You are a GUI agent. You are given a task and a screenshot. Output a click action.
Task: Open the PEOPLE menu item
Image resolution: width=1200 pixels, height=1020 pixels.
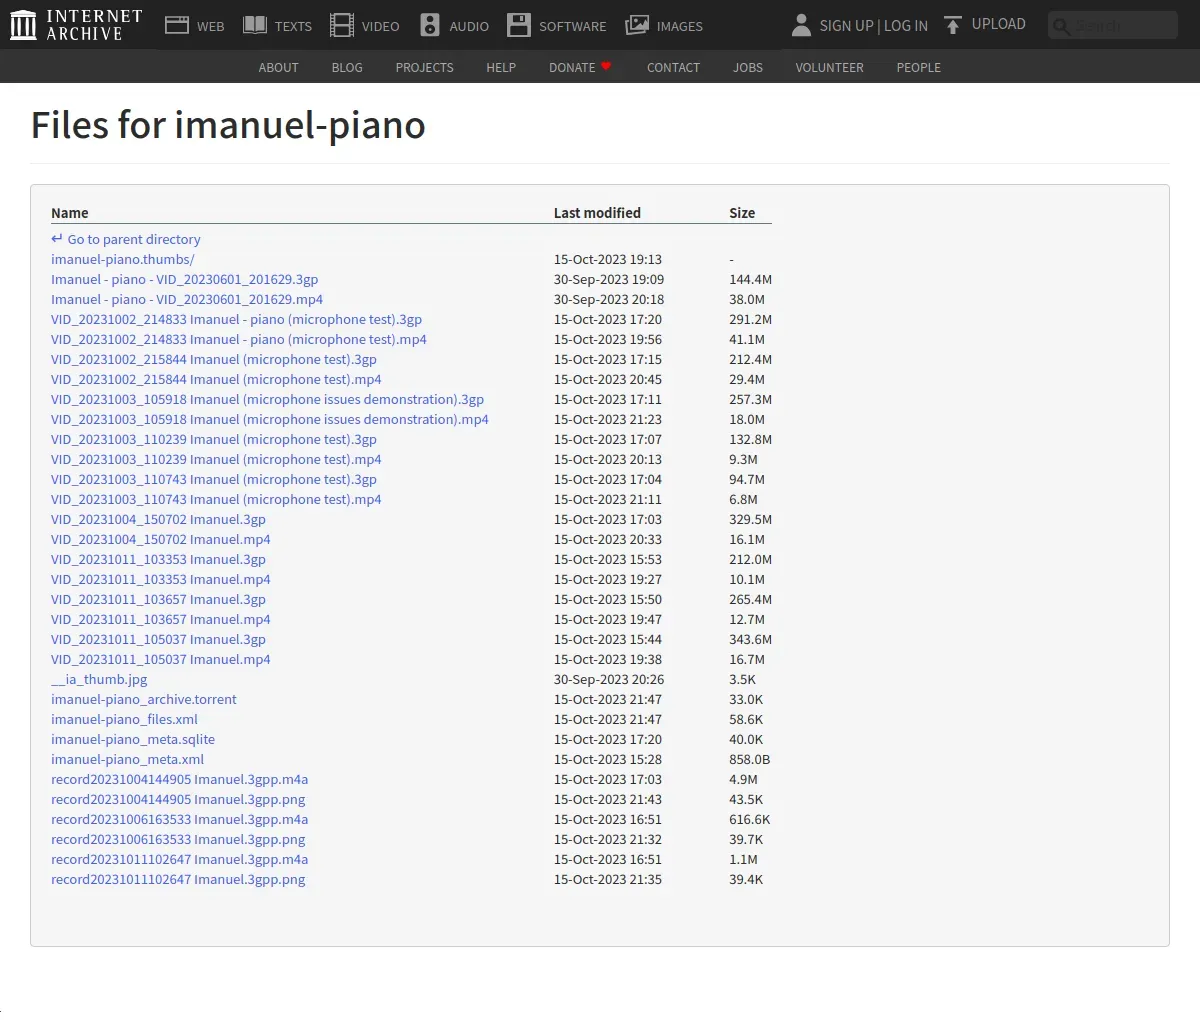click(x=918, y=67)
